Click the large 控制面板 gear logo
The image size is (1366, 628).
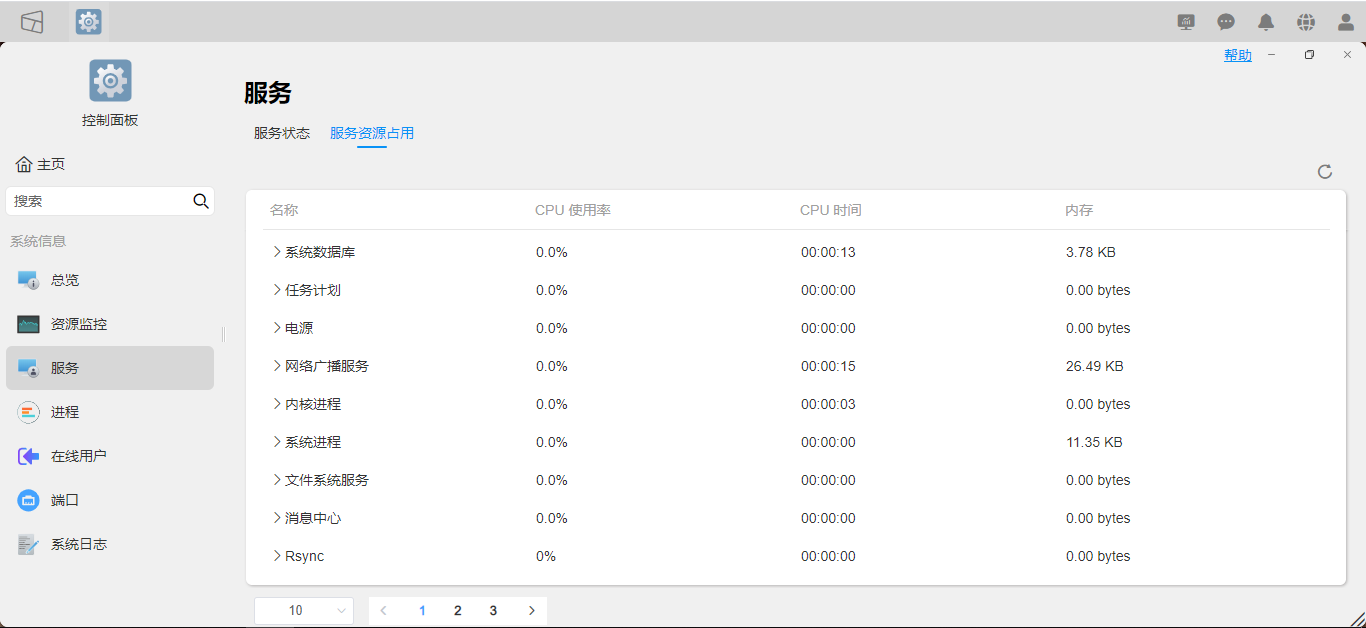[110, 81]
